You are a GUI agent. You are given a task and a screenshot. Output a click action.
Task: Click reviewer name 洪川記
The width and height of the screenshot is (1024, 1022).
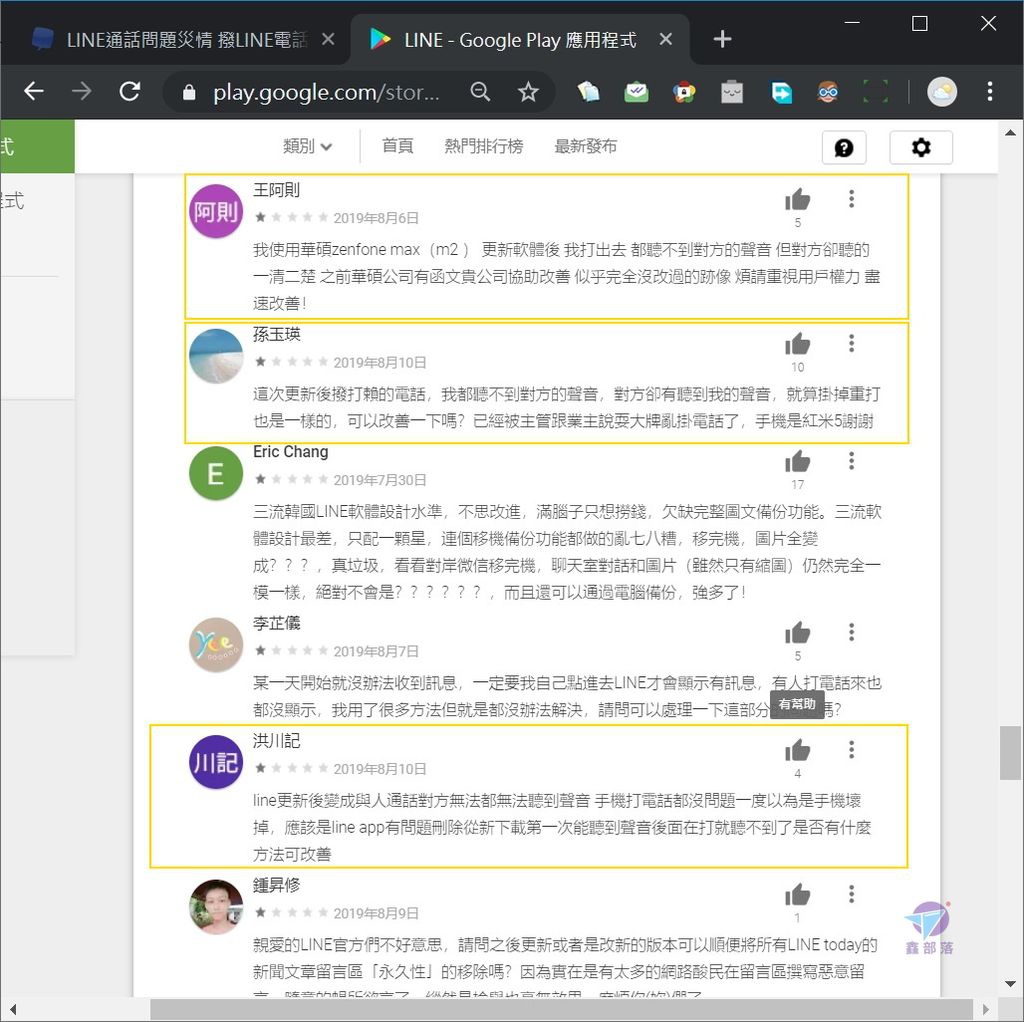point(276,741)
